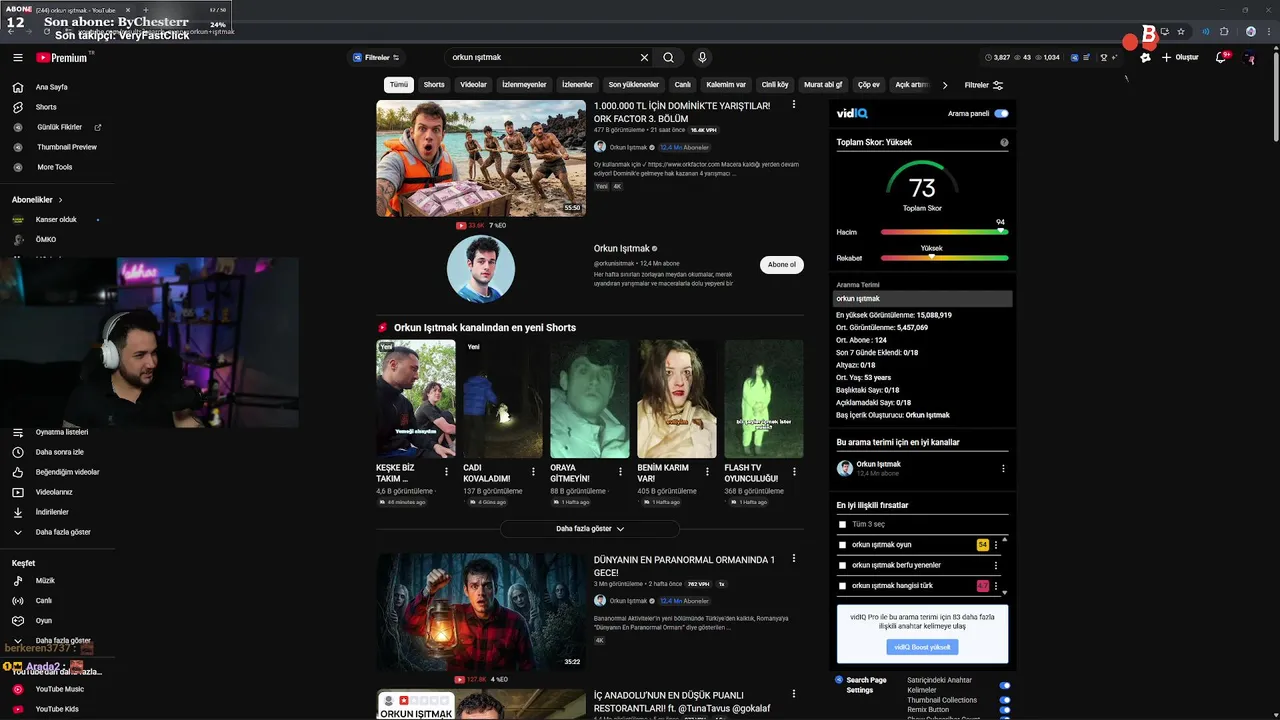Show more filter chips arrow
The width and height of the screenshot is (1280, 720).
coord(945,85)
